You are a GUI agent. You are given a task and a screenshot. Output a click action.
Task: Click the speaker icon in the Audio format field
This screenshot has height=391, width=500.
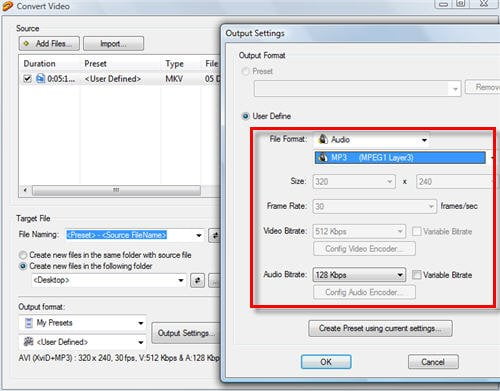[x=323, y=139]
